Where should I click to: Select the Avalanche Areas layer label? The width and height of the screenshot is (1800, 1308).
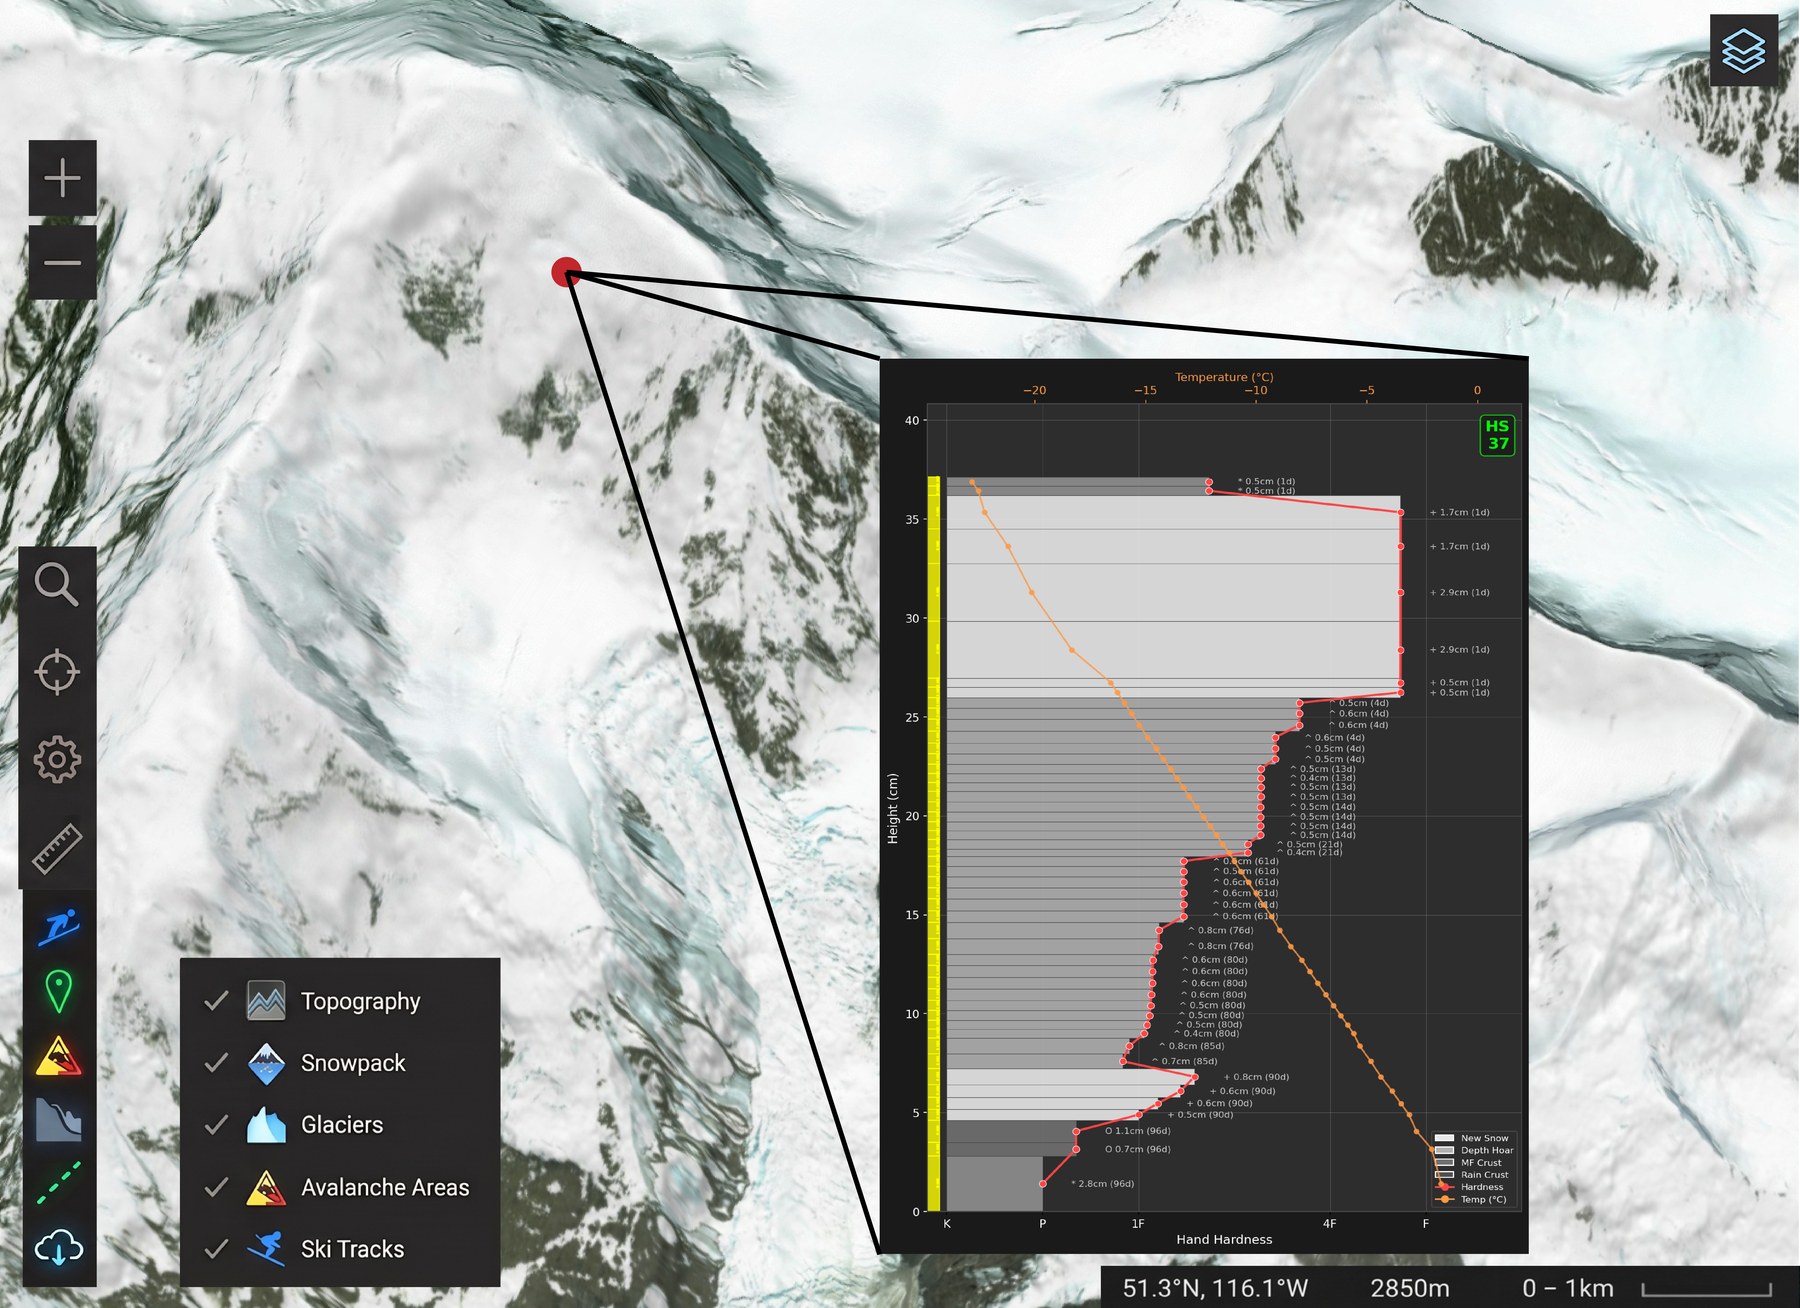[x=385, y=1187]
